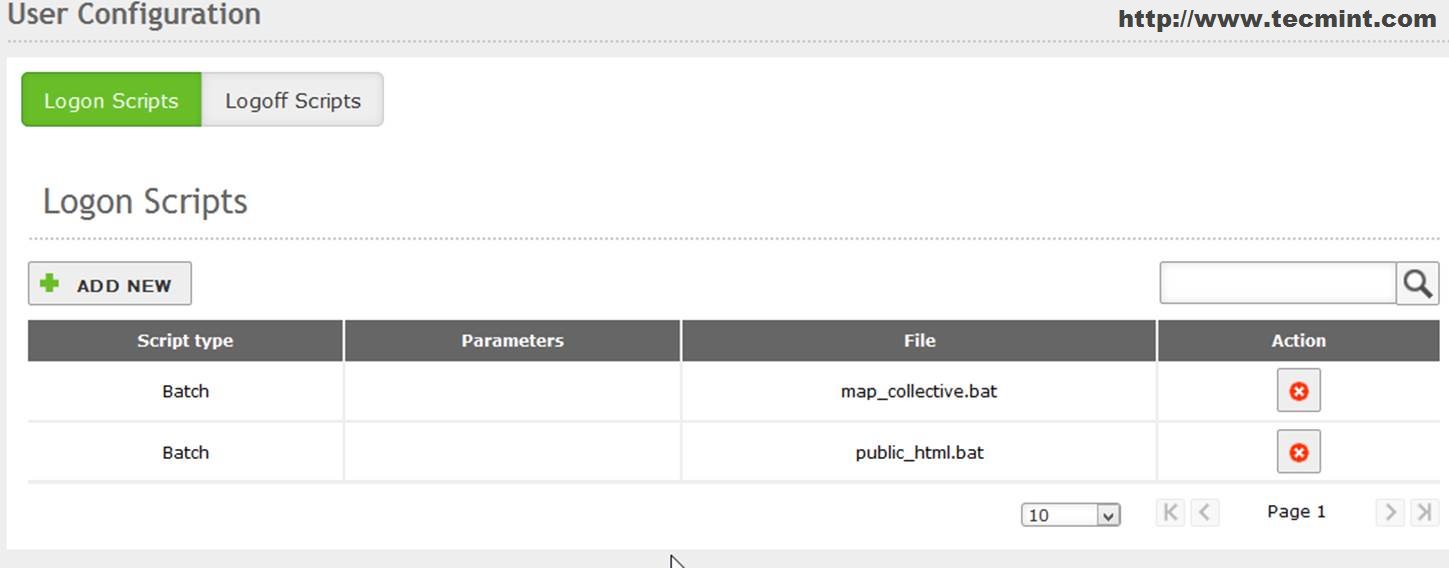Switch to the Logon Scripts tab
The width and height of the screenshot is (1449, 568).
[111, 100]
